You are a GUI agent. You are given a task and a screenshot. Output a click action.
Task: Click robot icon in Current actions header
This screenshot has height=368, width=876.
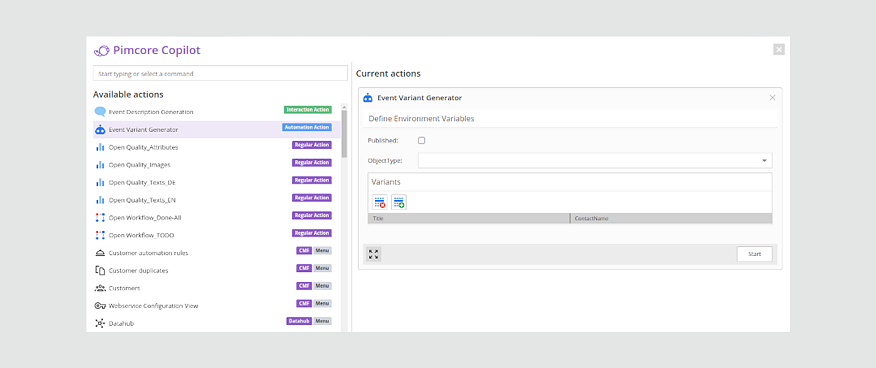pos(368,98)
